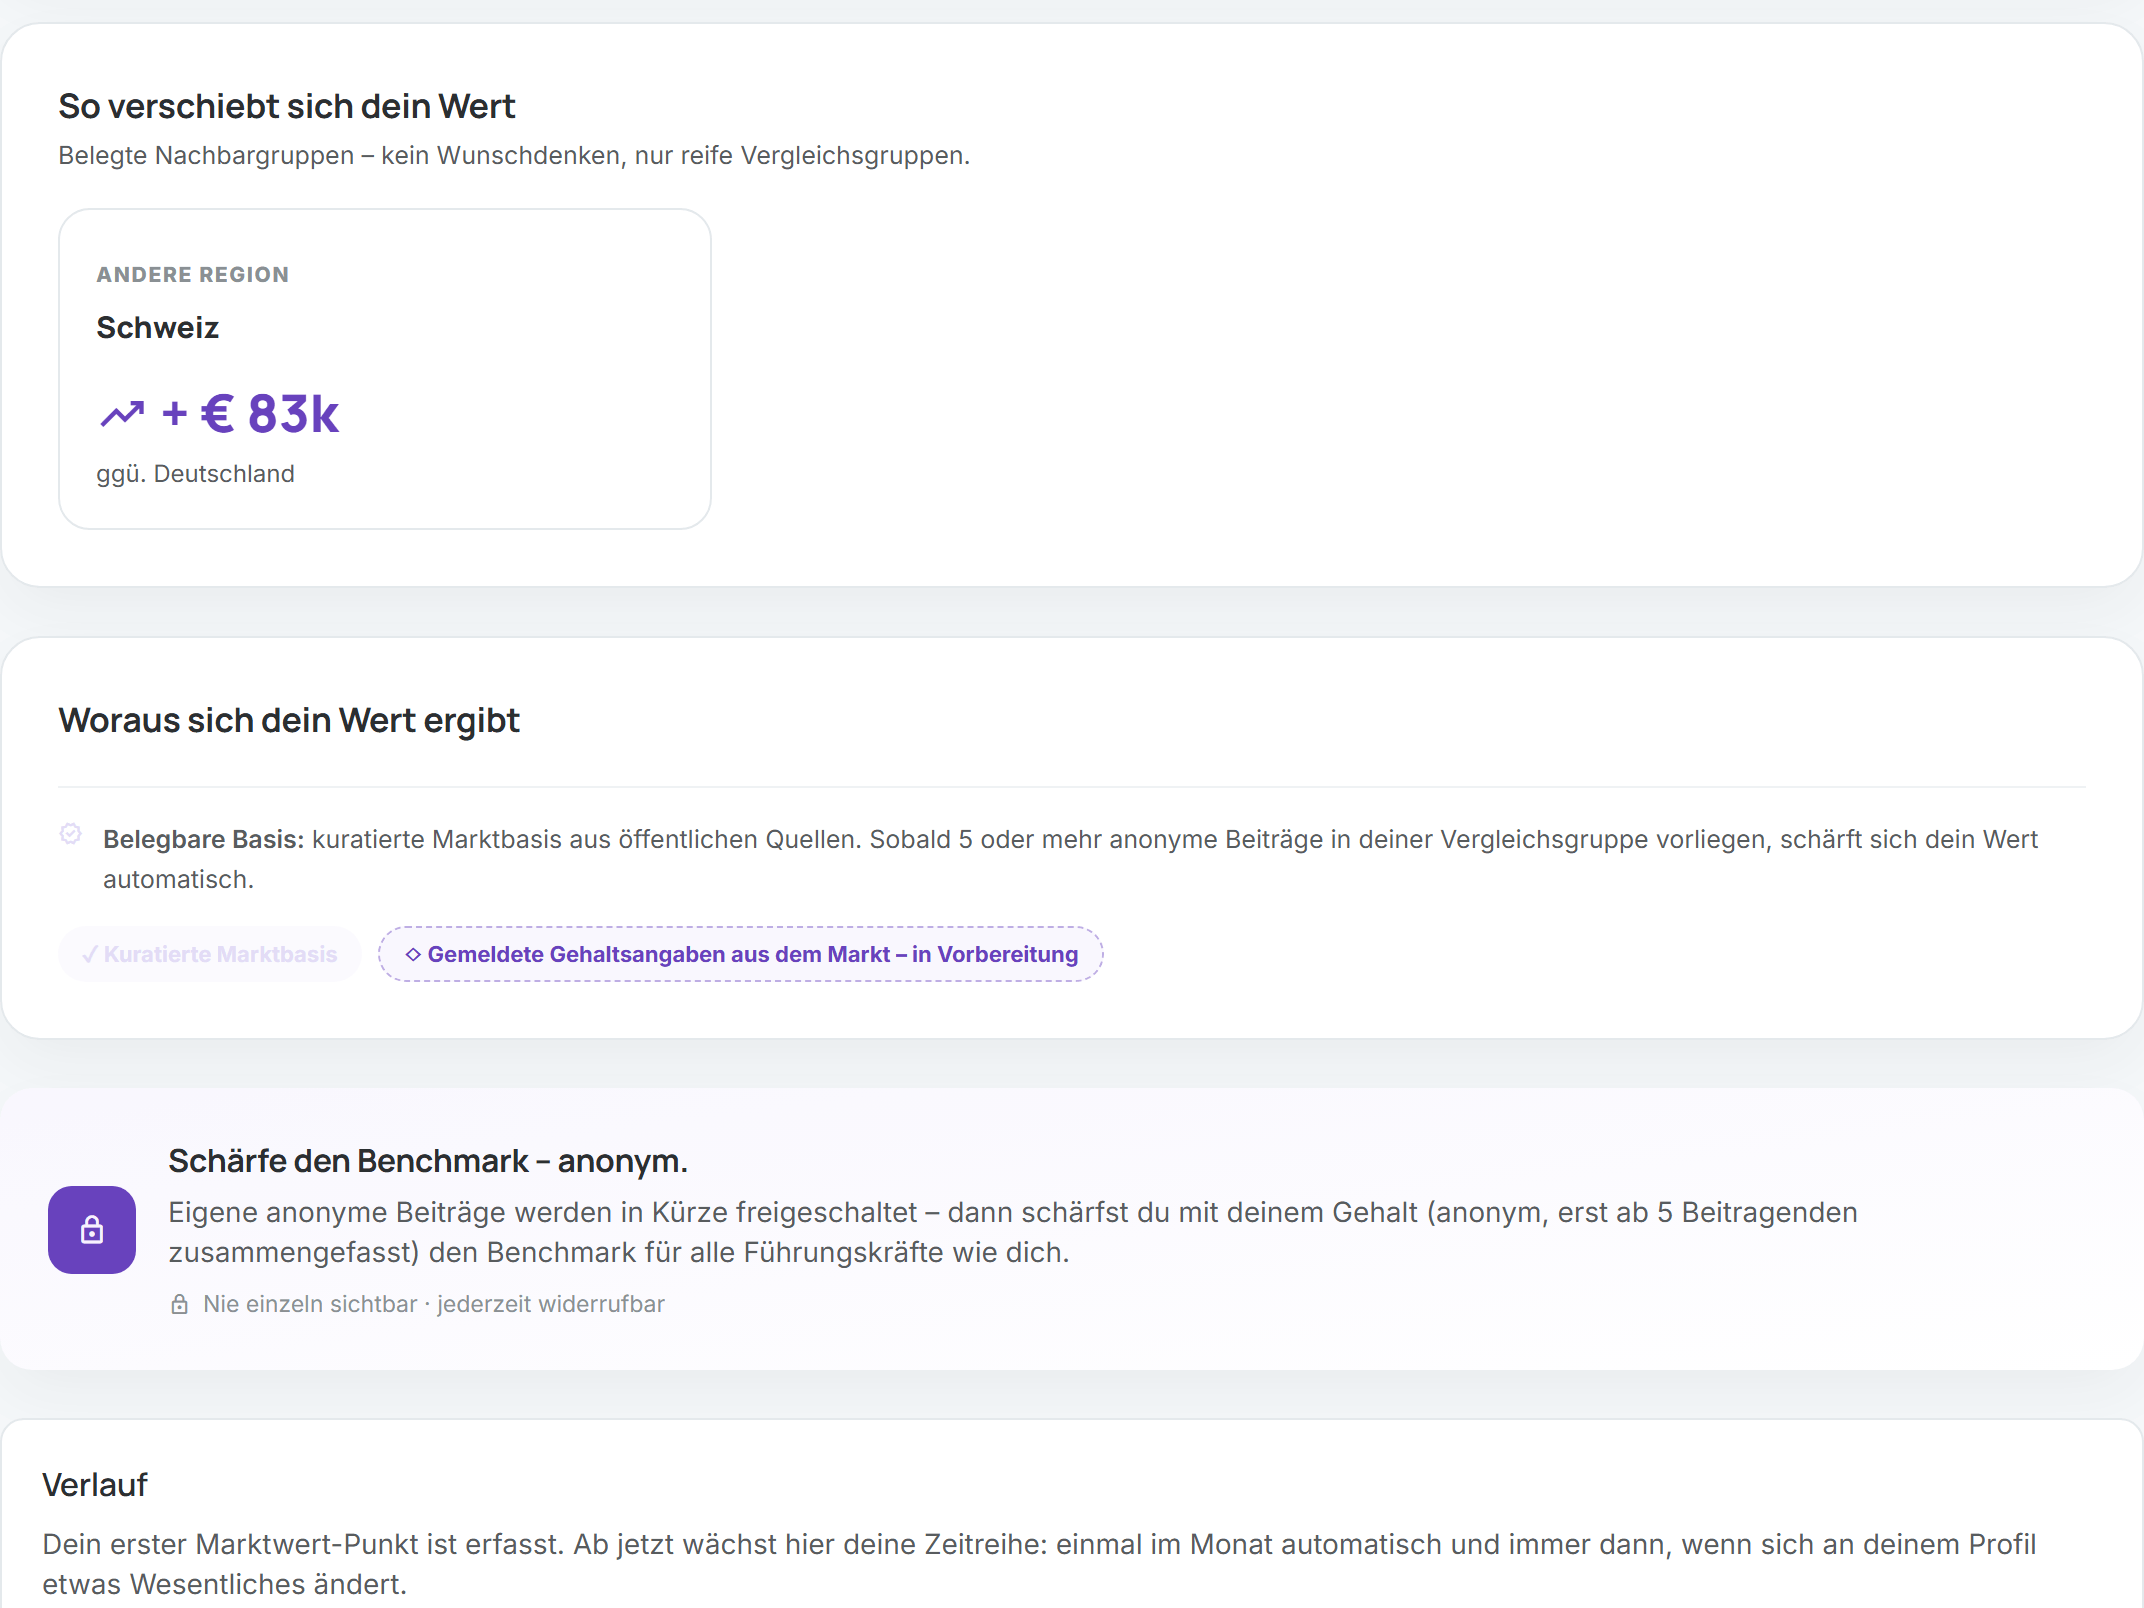Click heading 'Schärfe den Benchmark – anonym.'
Screen dimensions: 2144x1608
click(428, 1161)
